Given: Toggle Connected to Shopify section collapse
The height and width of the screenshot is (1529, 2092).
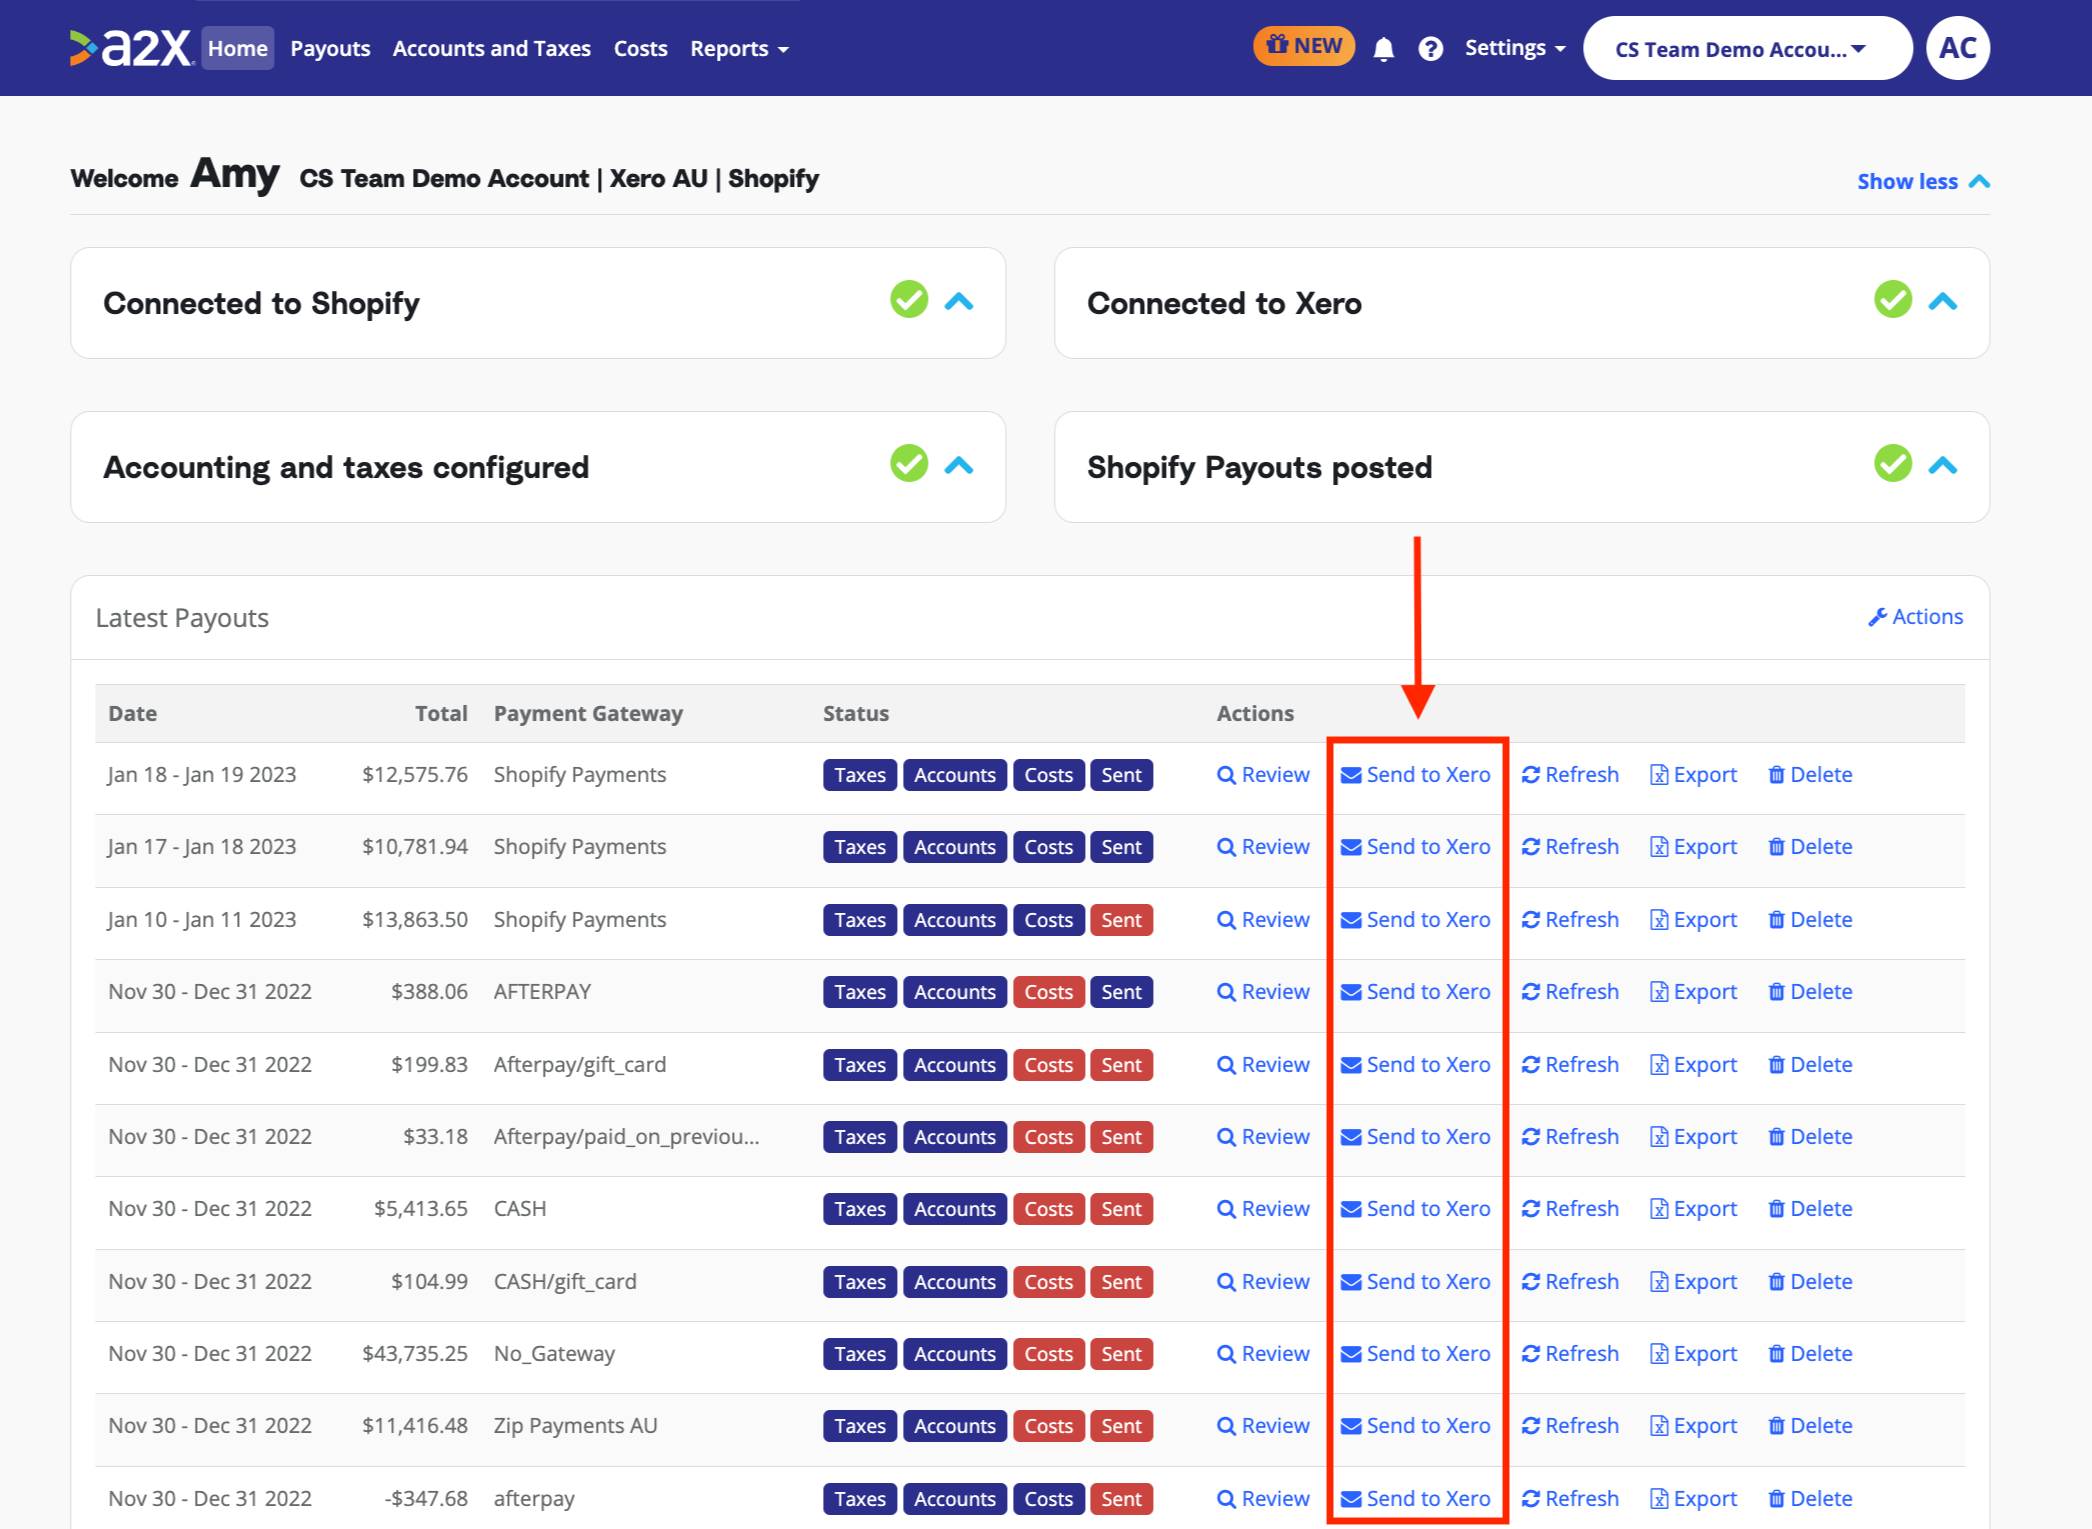Looking at the screenshot, I should (960, 302).
